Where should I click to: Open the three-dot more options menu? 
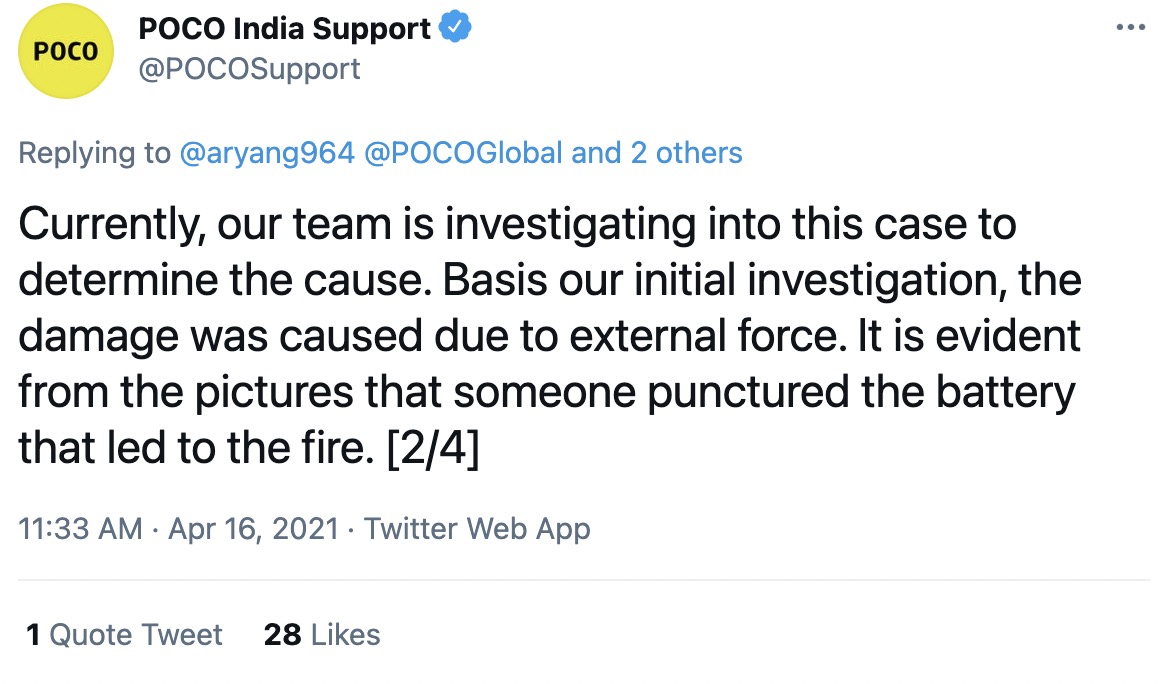(x=1130, y=28)
